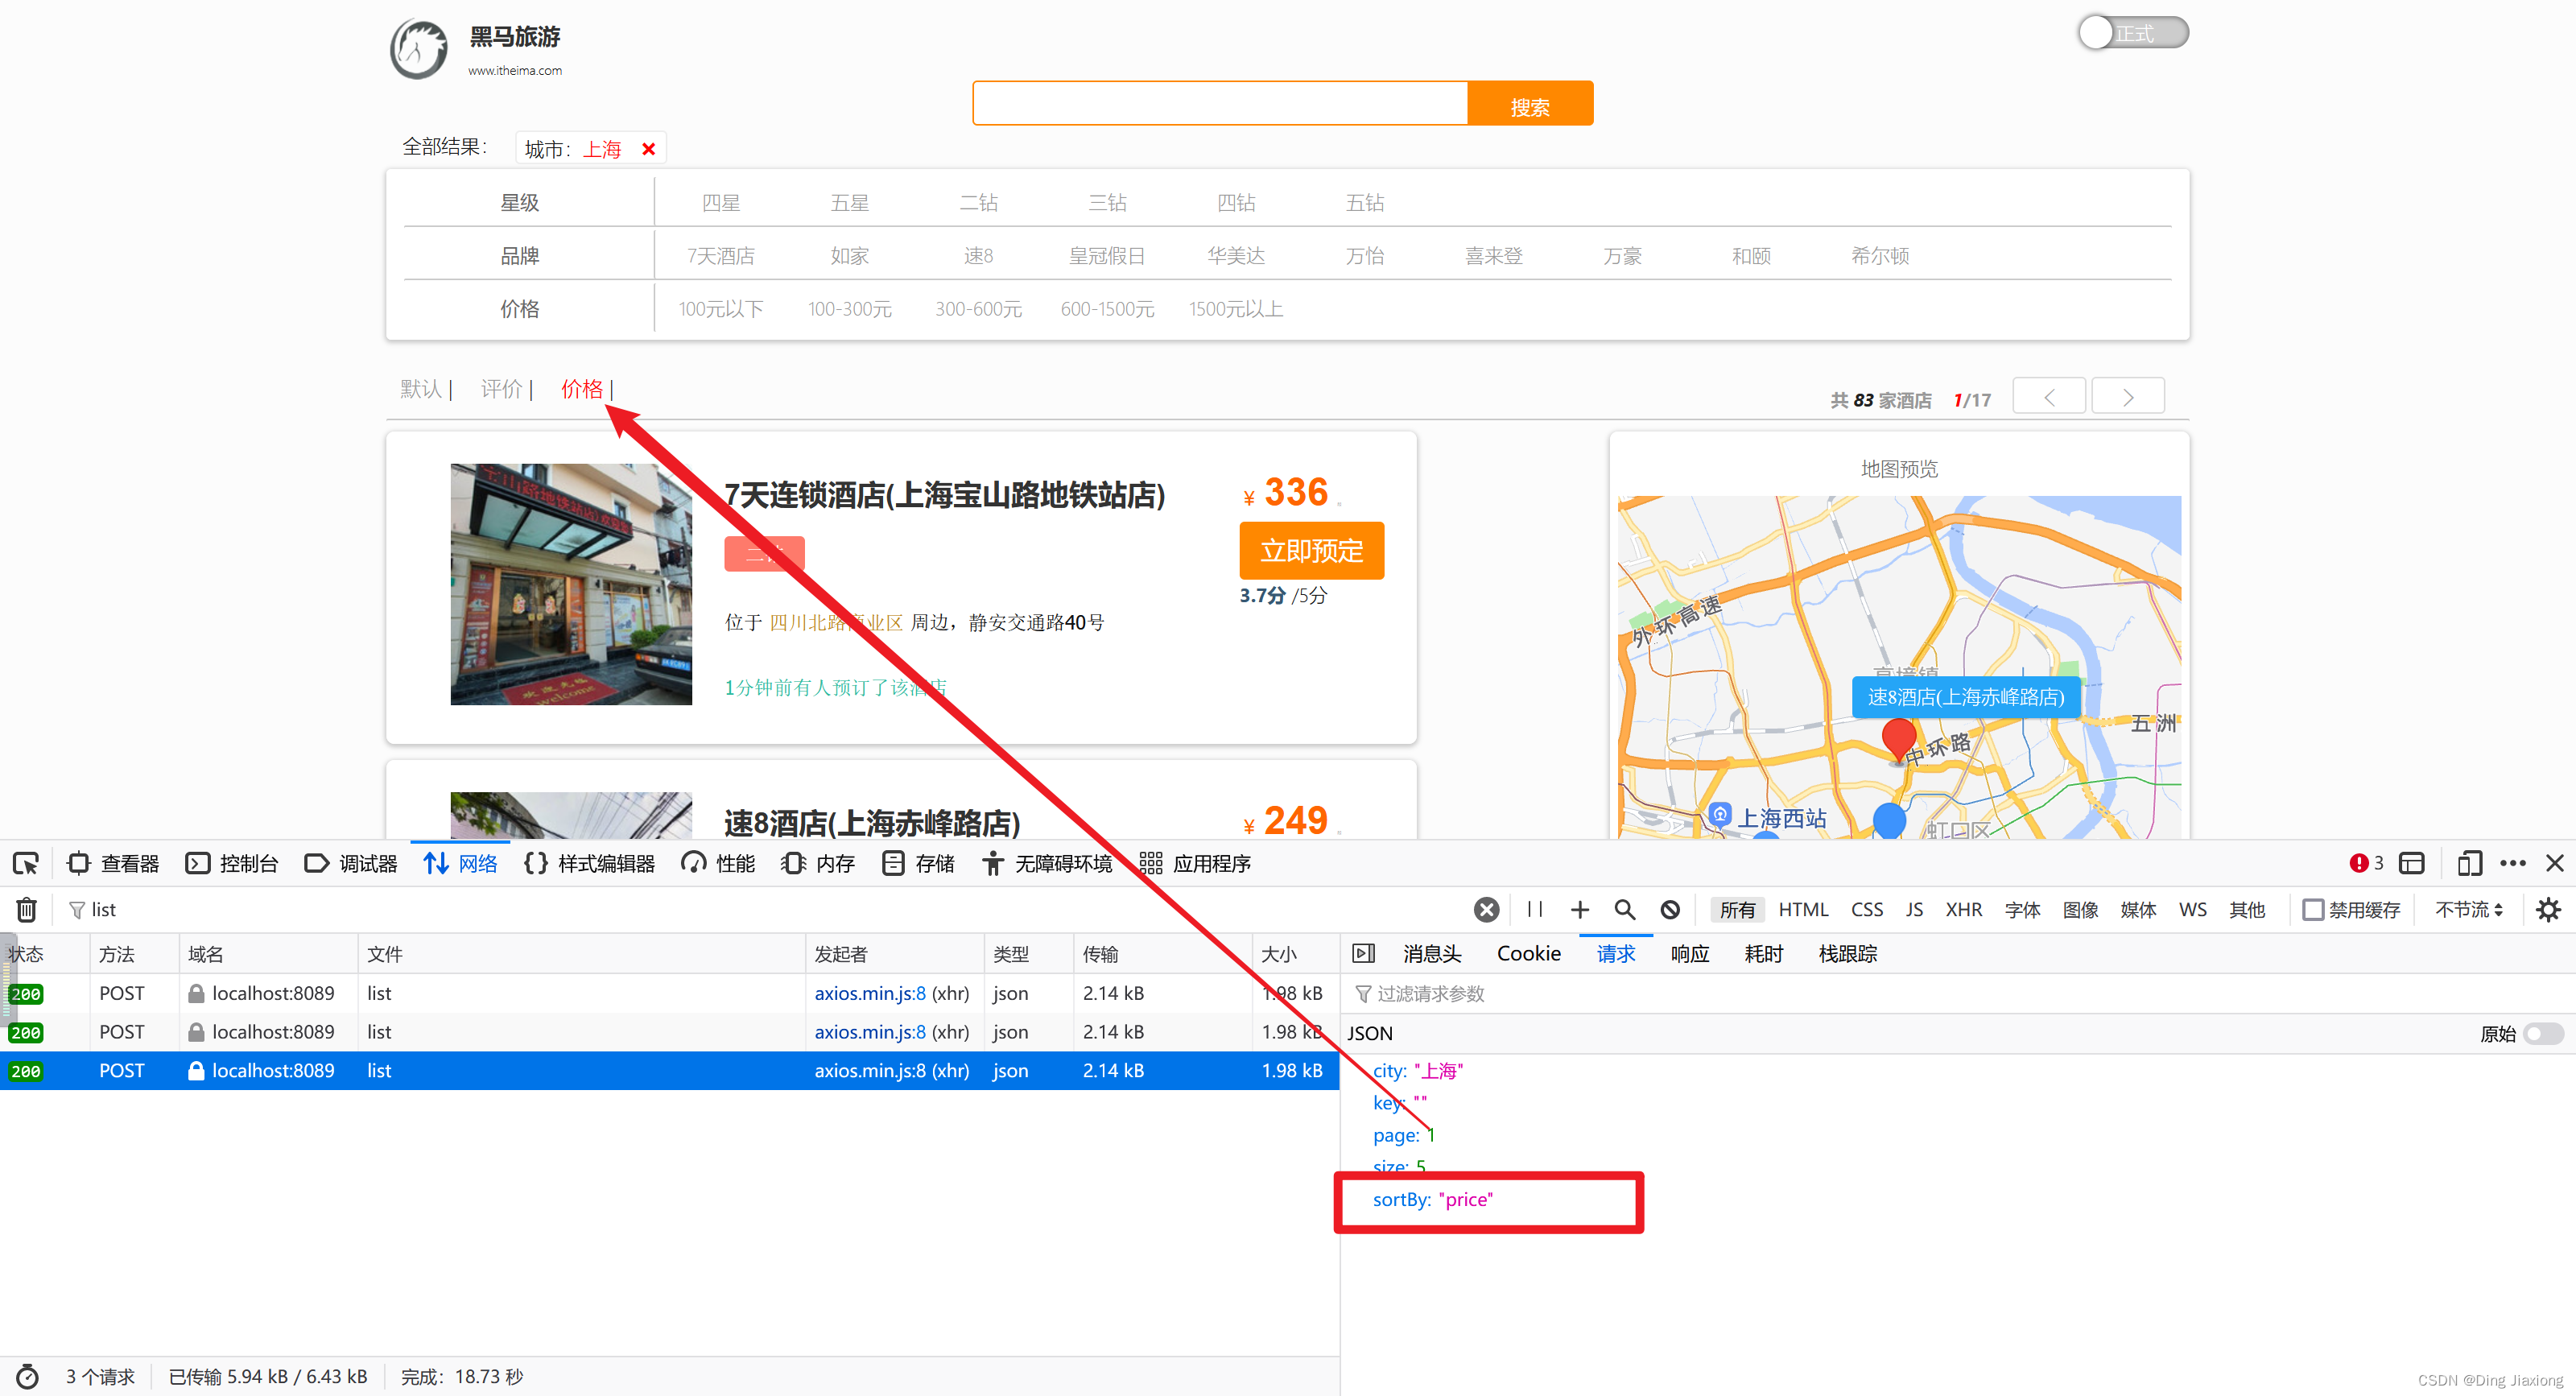The image size is (2576, 1396).
Task: Click the 立即预定 booking button
Action: [x=1311, y=550]
